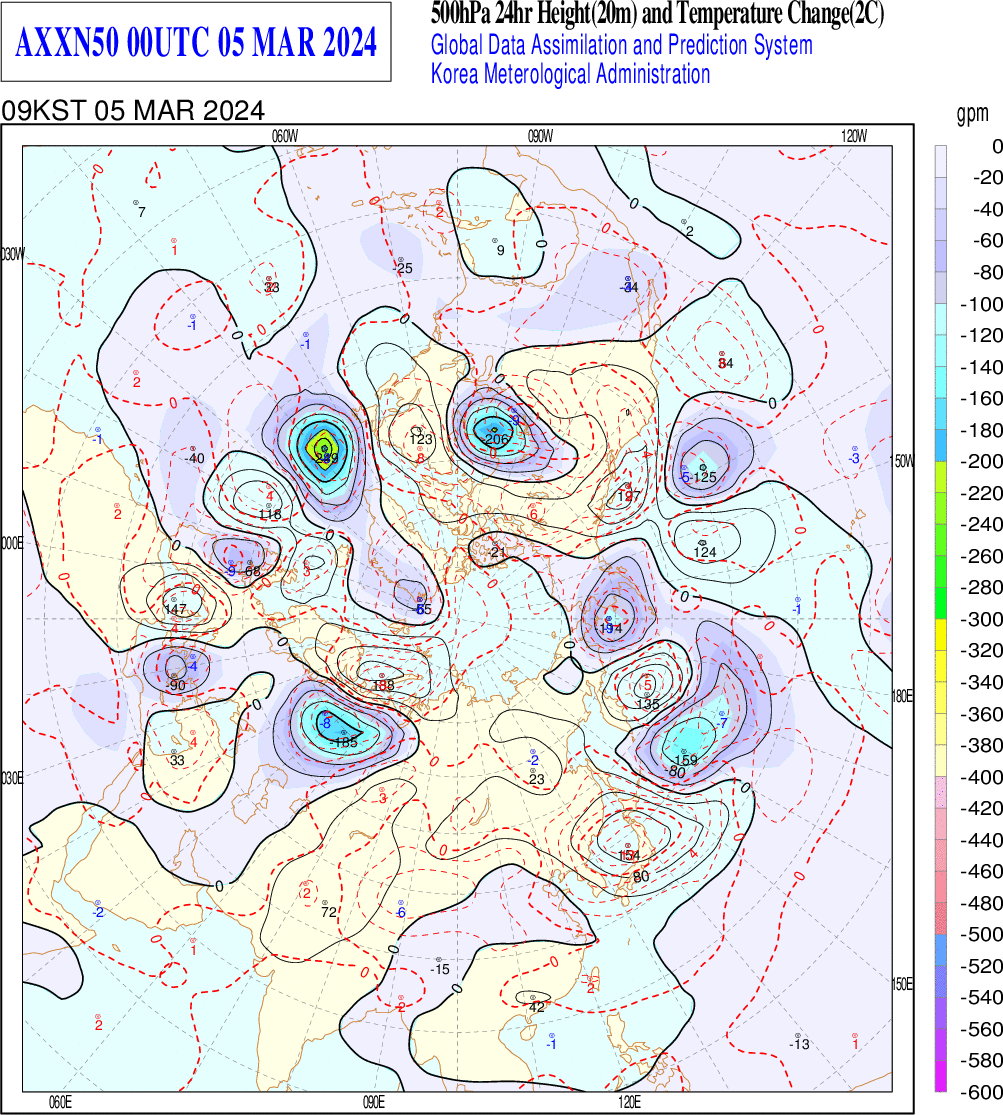
Task: Select the 123 height change value
Action: pos(421,440)
